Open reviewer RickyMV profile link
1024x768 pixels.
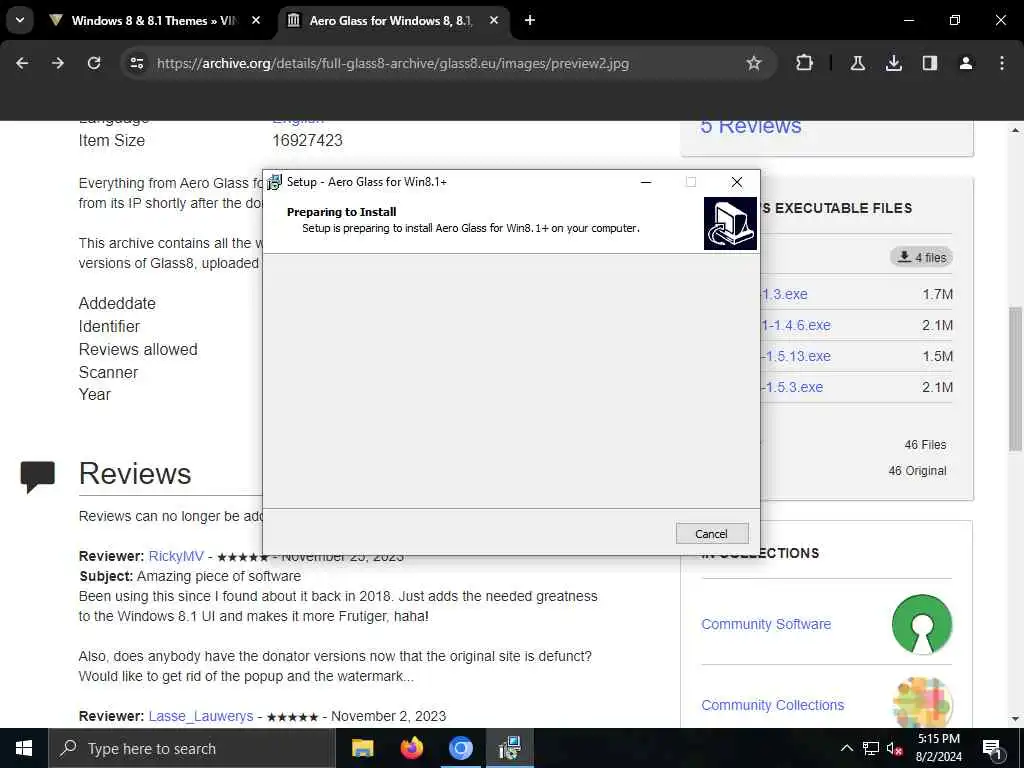pyautogui.click(x=176, y=556)
